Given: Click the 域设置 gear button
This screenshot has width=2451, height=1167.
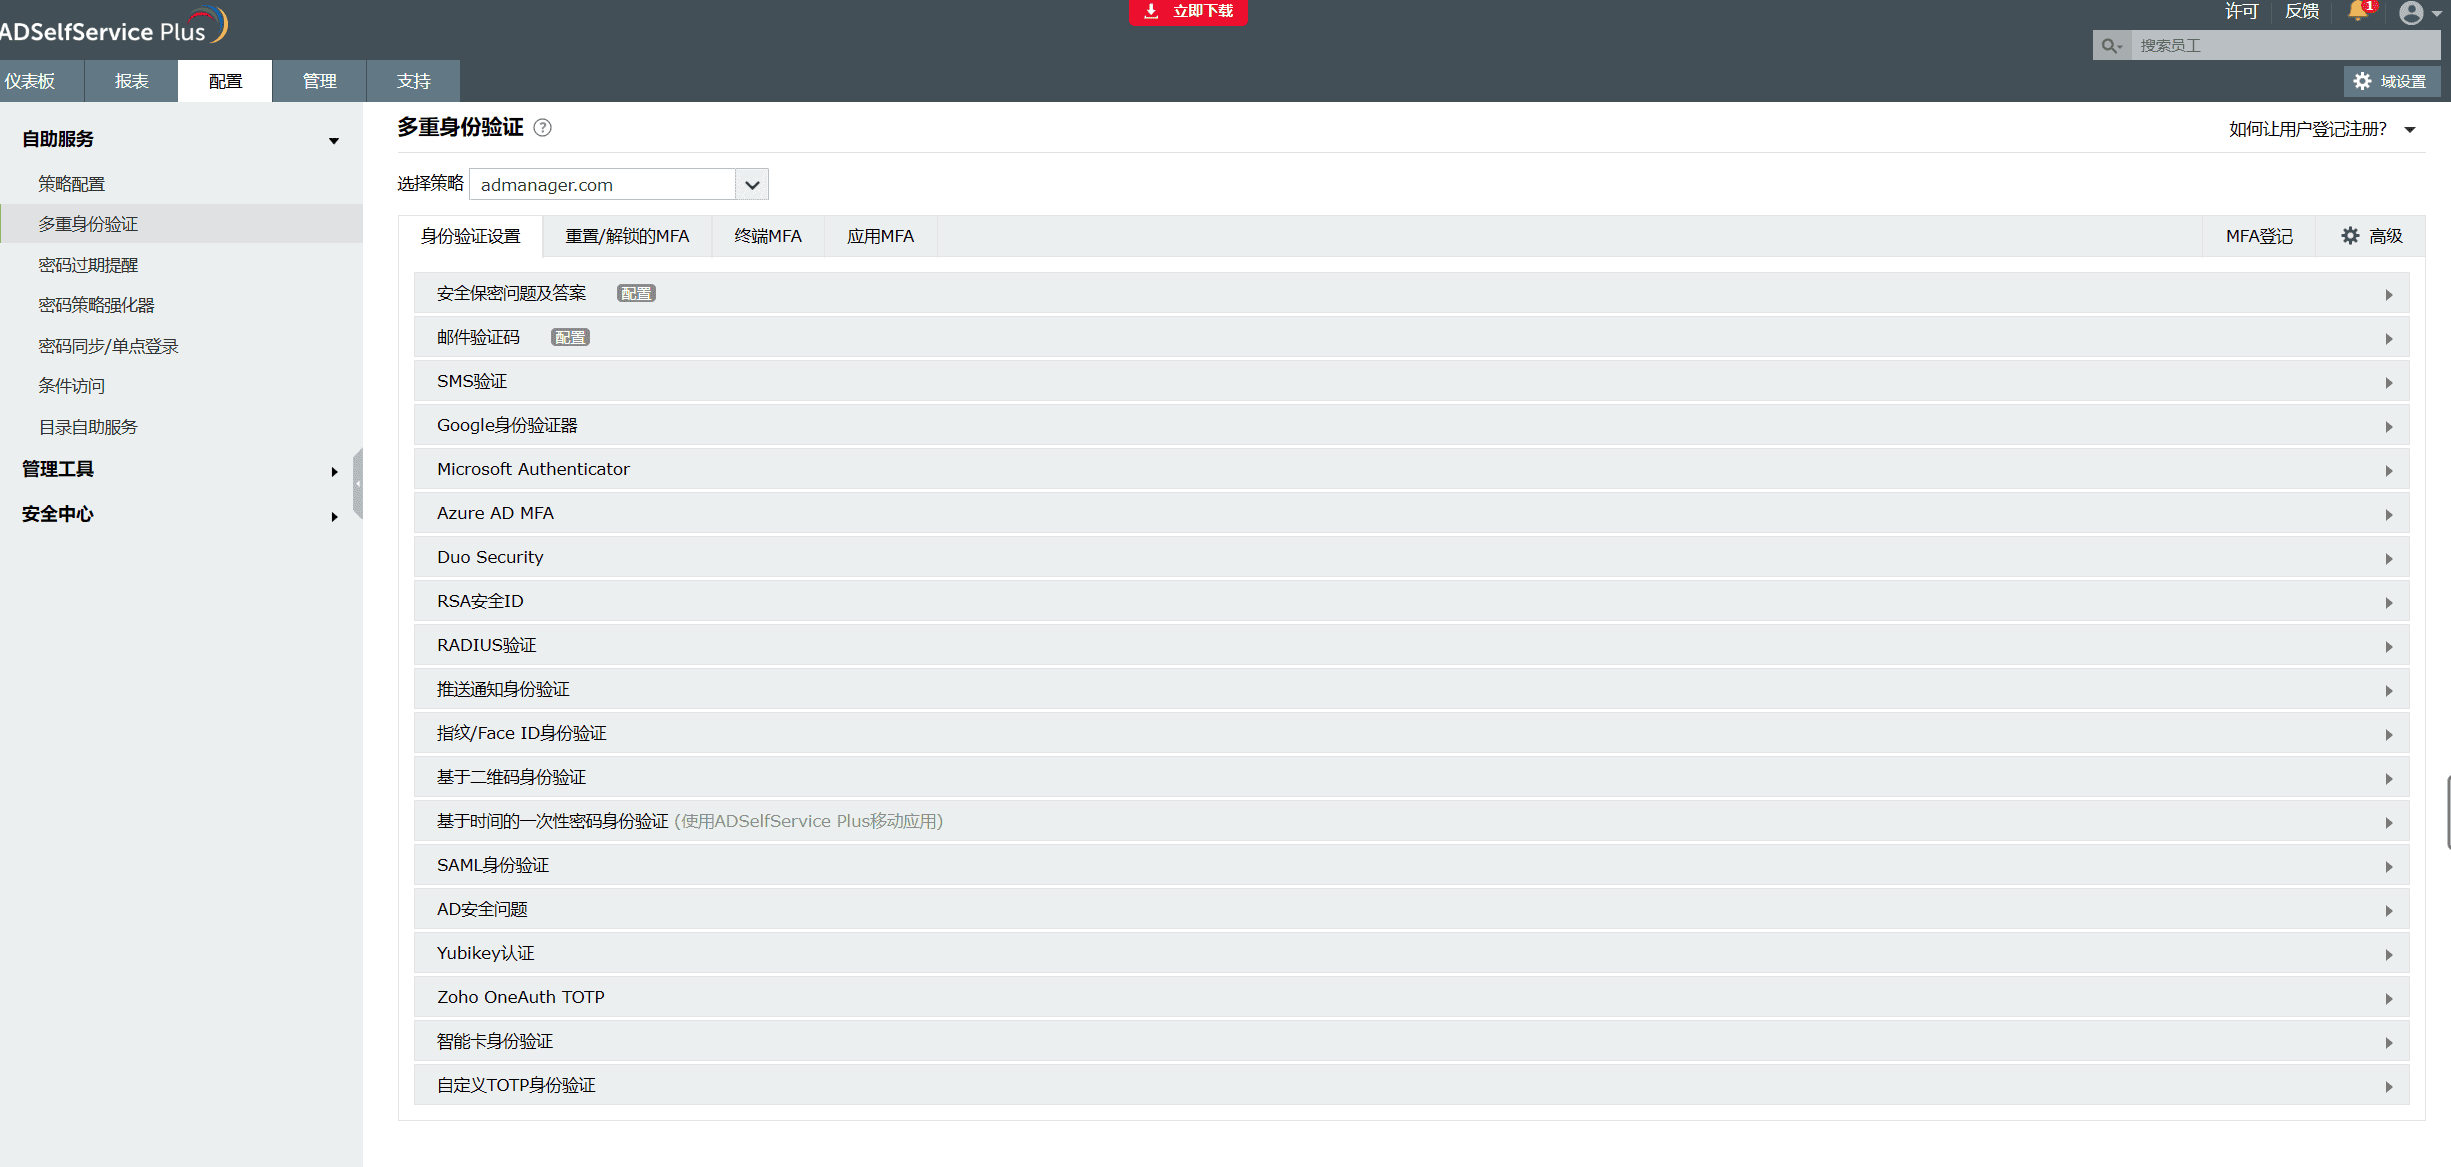Looking at the screenshot, I should coord(2391,81).
